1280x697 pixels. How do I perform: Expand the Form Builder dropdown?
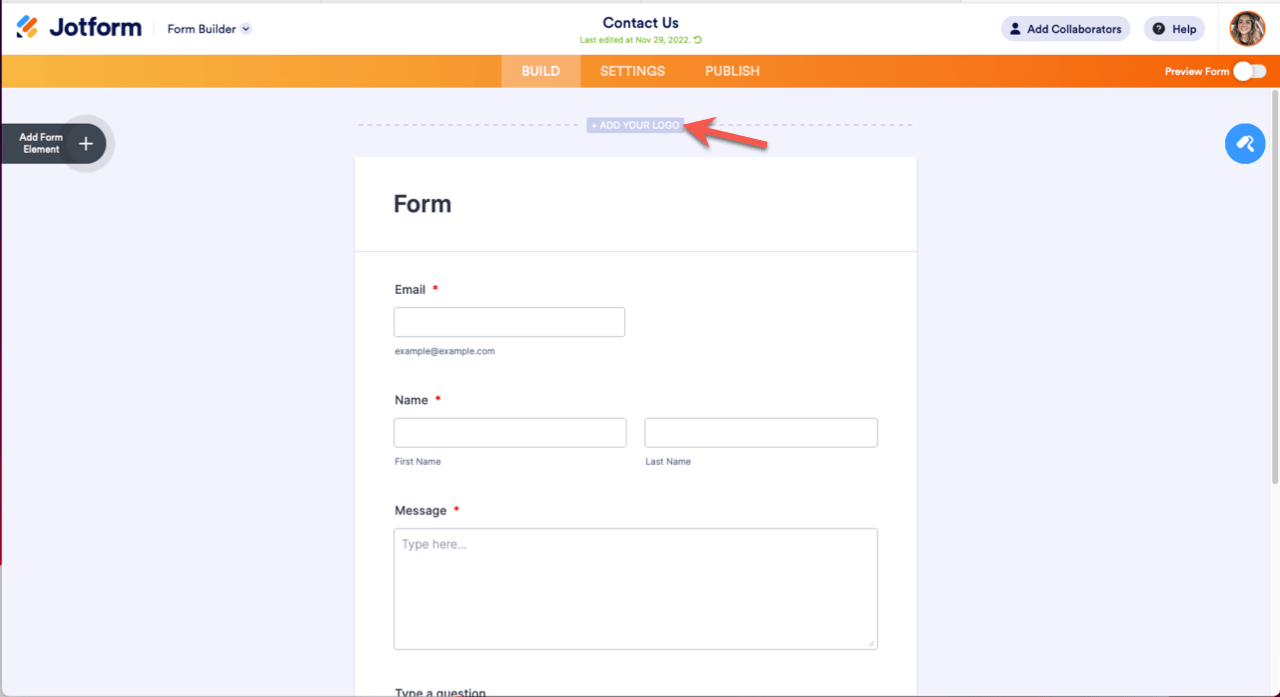[246, 29]
